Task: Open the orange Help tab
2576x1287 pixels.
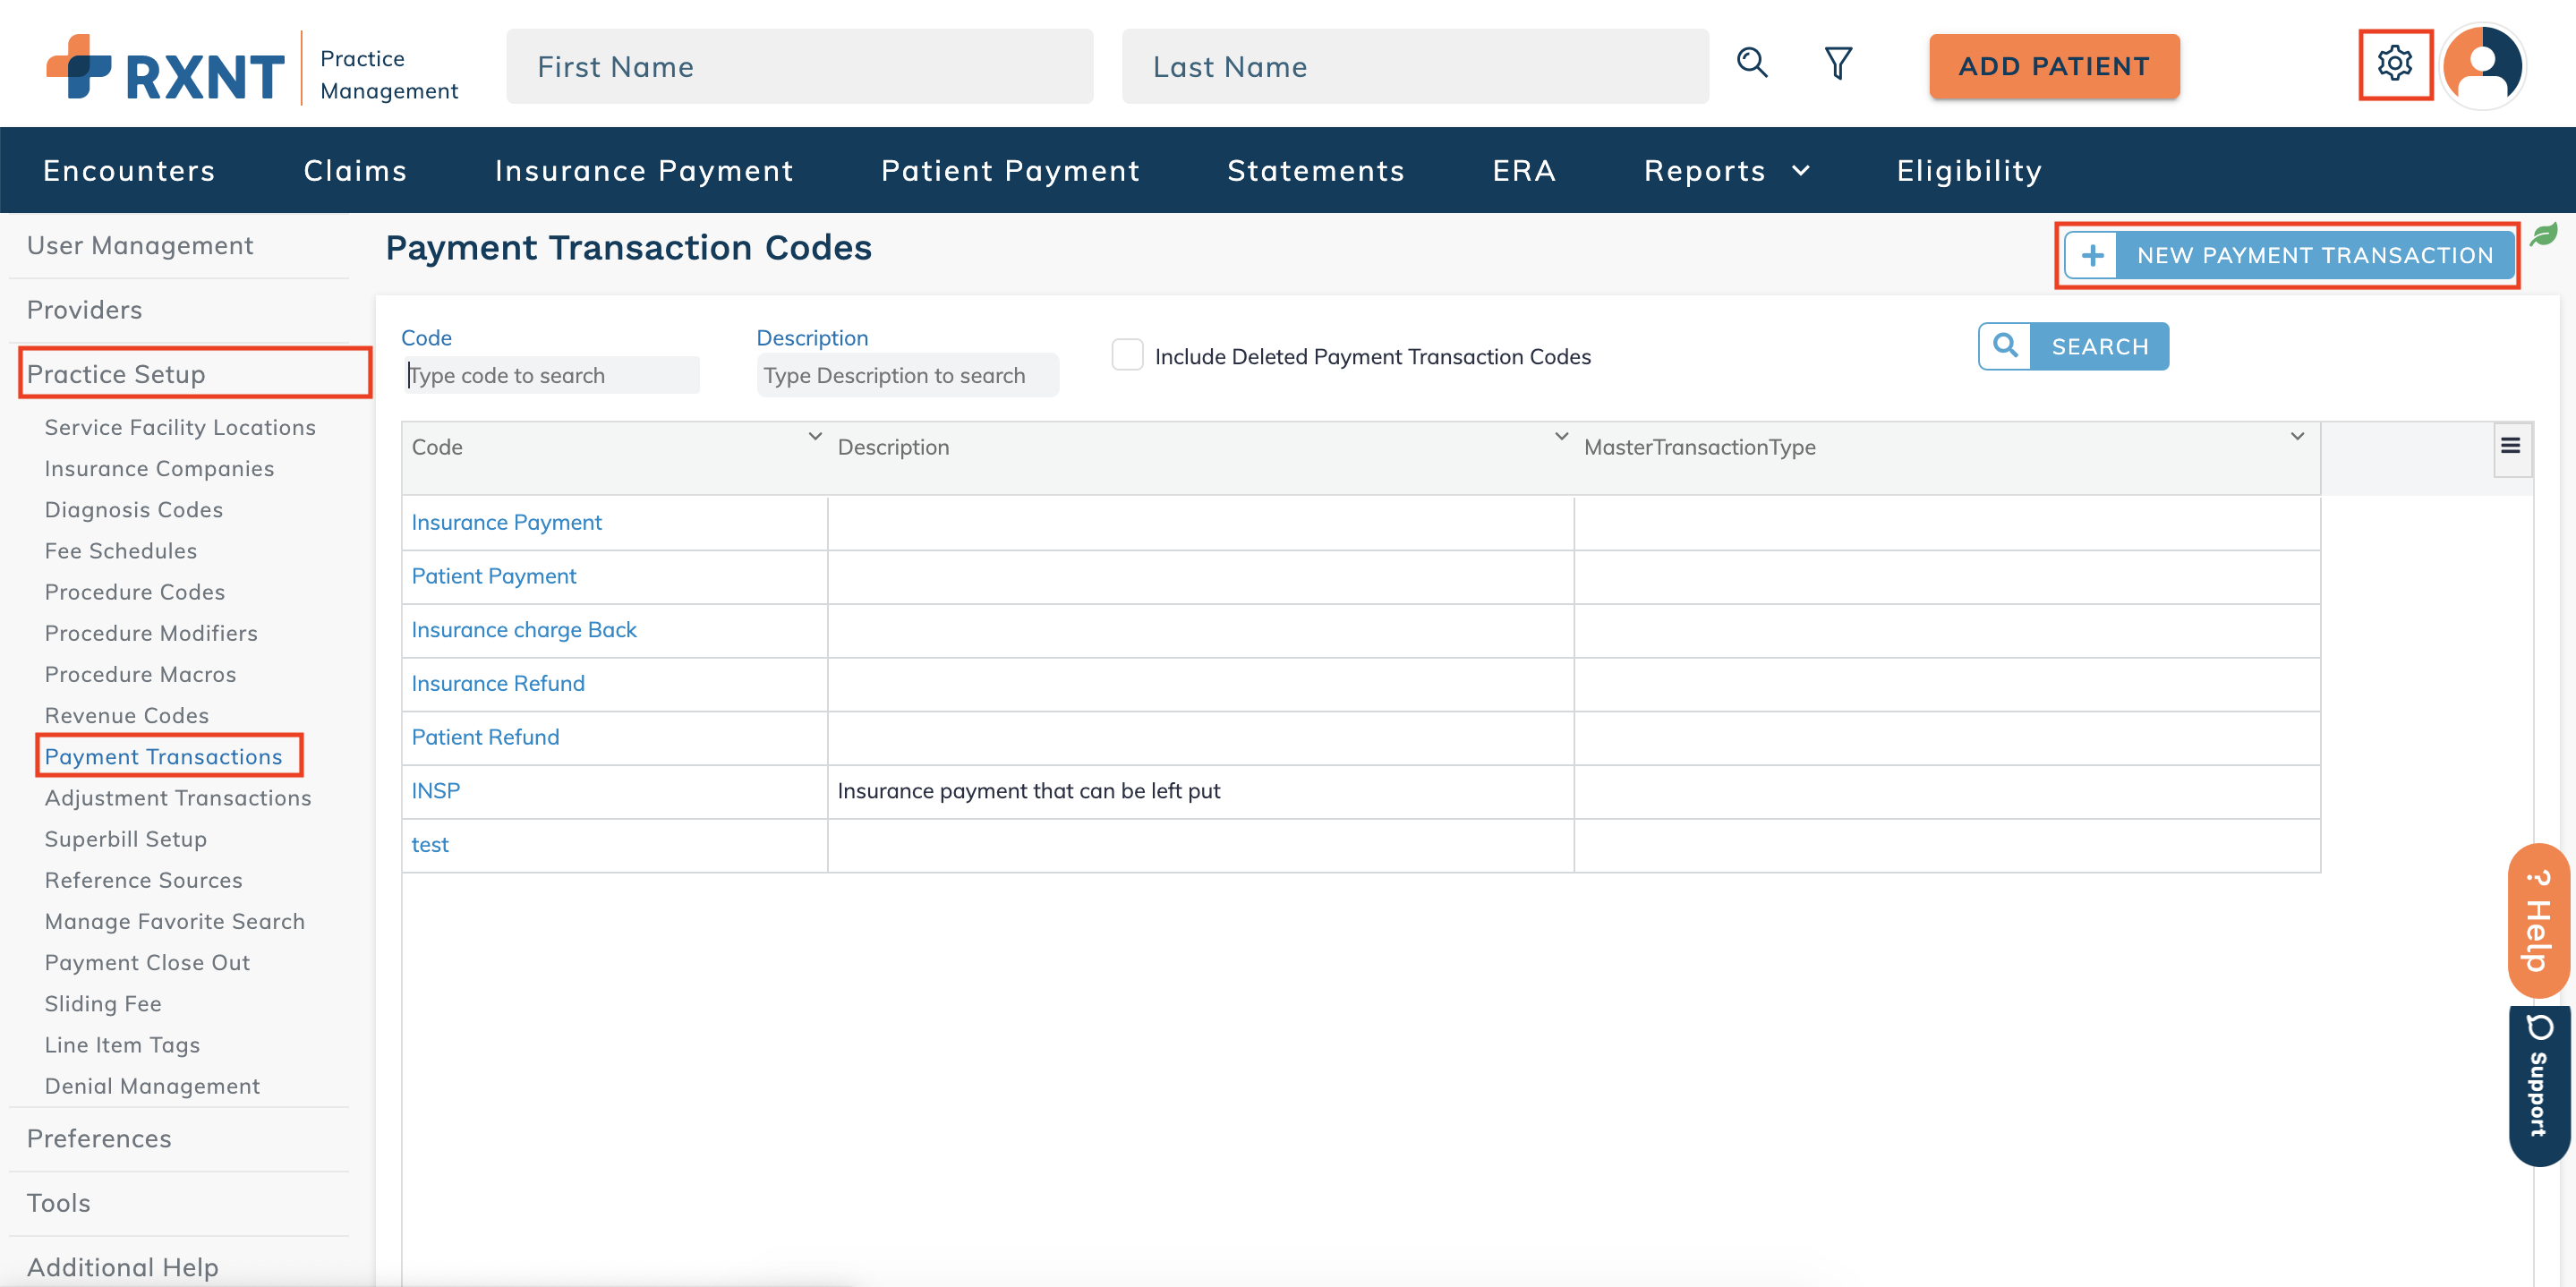Action: tap(2538, 920)
